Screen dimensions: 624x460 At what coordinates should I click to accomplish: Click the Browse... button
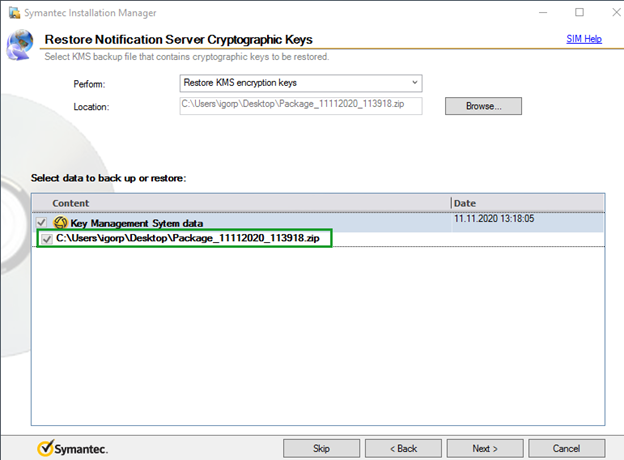tap(483, 106)
